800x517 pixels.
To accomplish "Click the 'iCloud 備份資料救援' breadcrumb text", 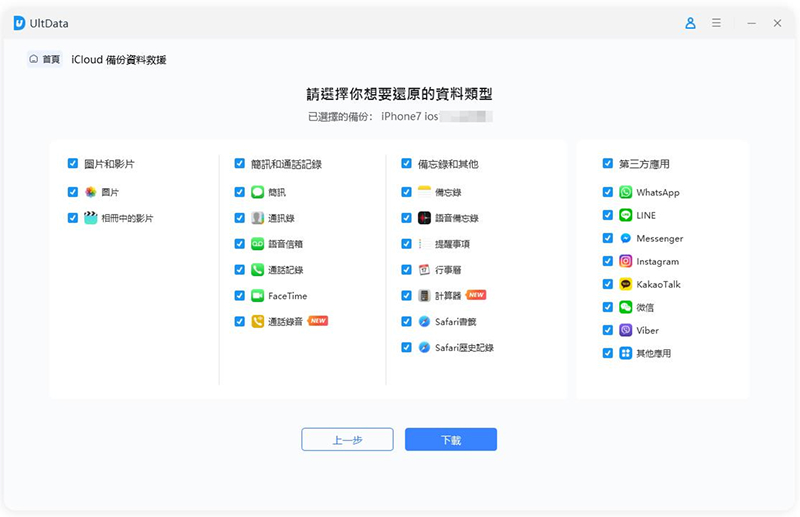I will (x=119, y=60).
